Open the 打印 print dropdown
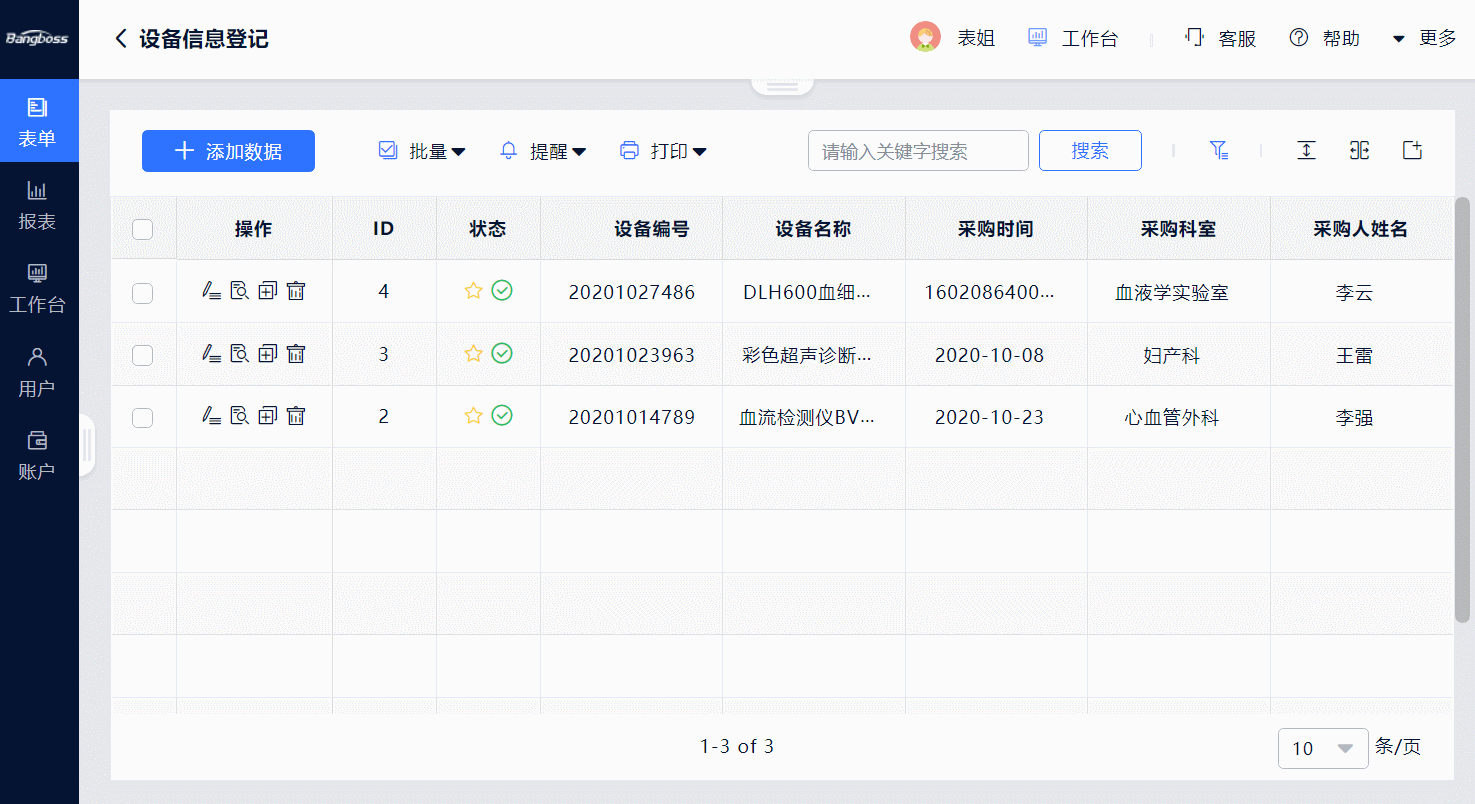Viewport: 1475px width, 804px height. [x=664, y=151]
